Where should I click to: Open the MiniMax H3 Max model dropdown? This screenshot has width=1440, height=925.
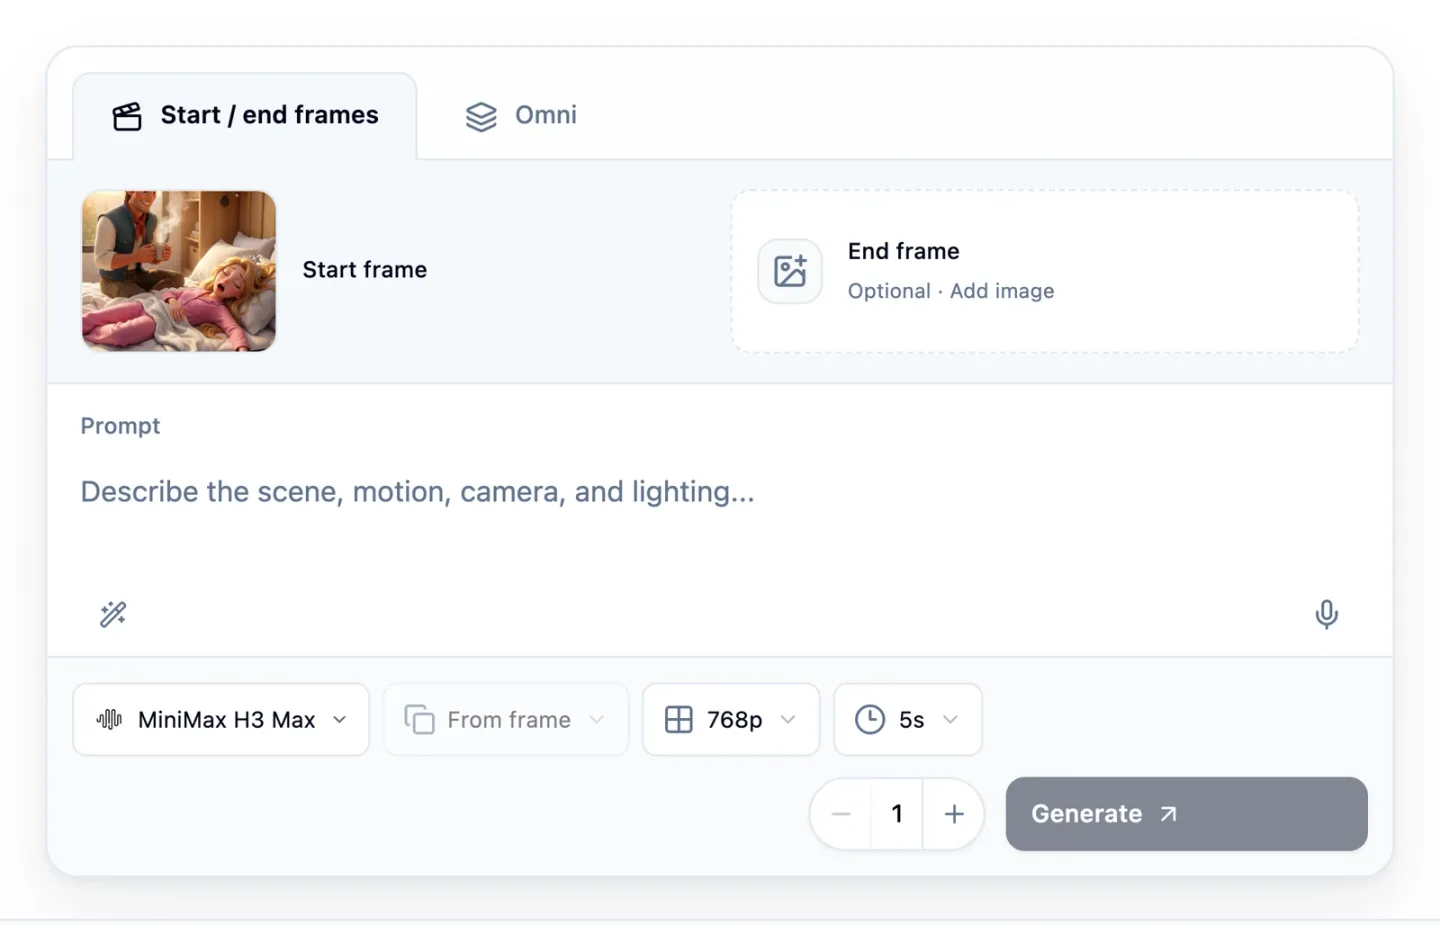tap(221, 720)
